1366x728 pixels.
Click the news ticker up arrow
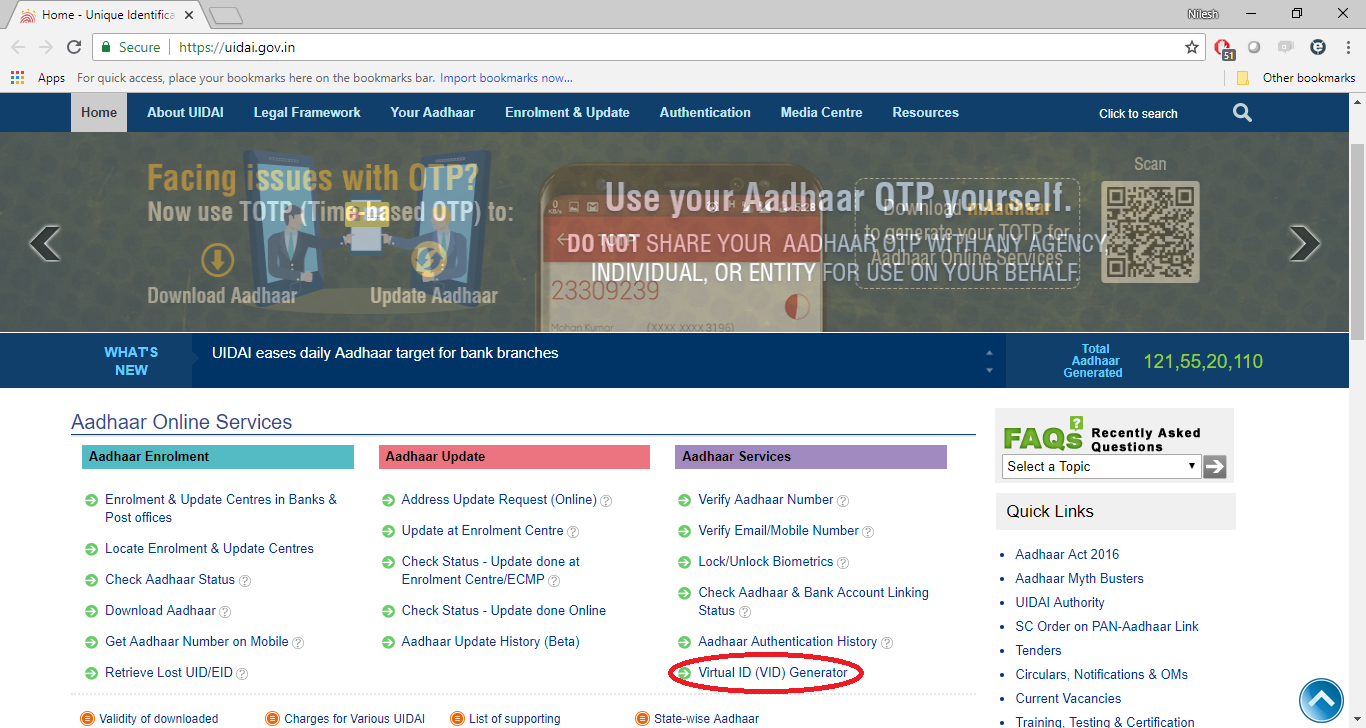tap(989, 352)
